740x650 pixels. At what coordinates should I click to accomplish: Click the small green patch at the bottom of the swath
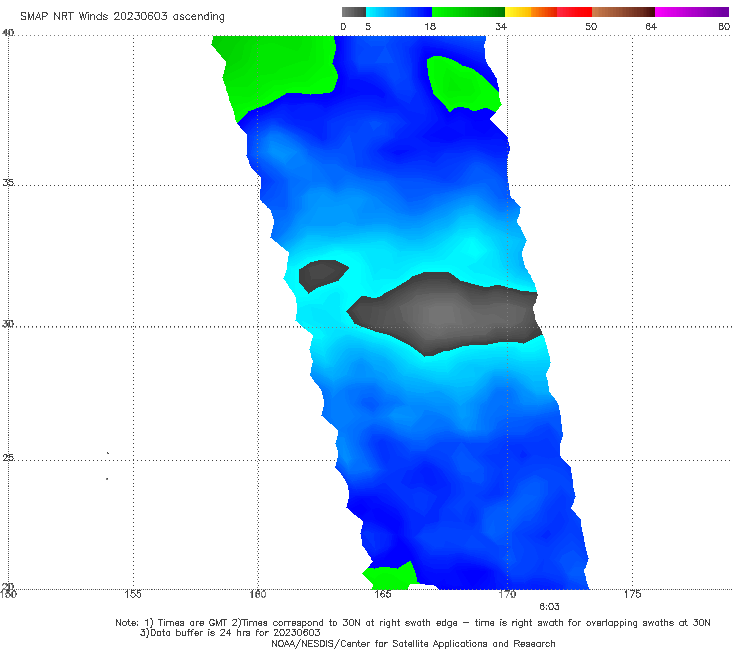tap(390, 577)
